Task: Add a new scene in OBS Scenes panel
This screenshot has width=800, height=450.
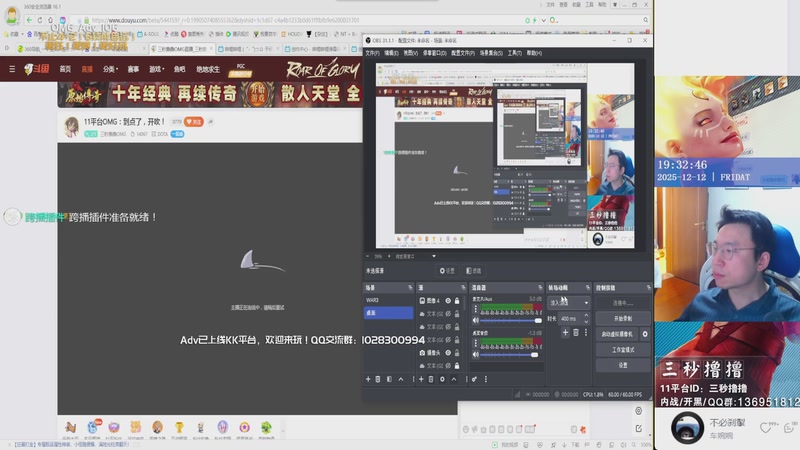Action: [368, 379]
